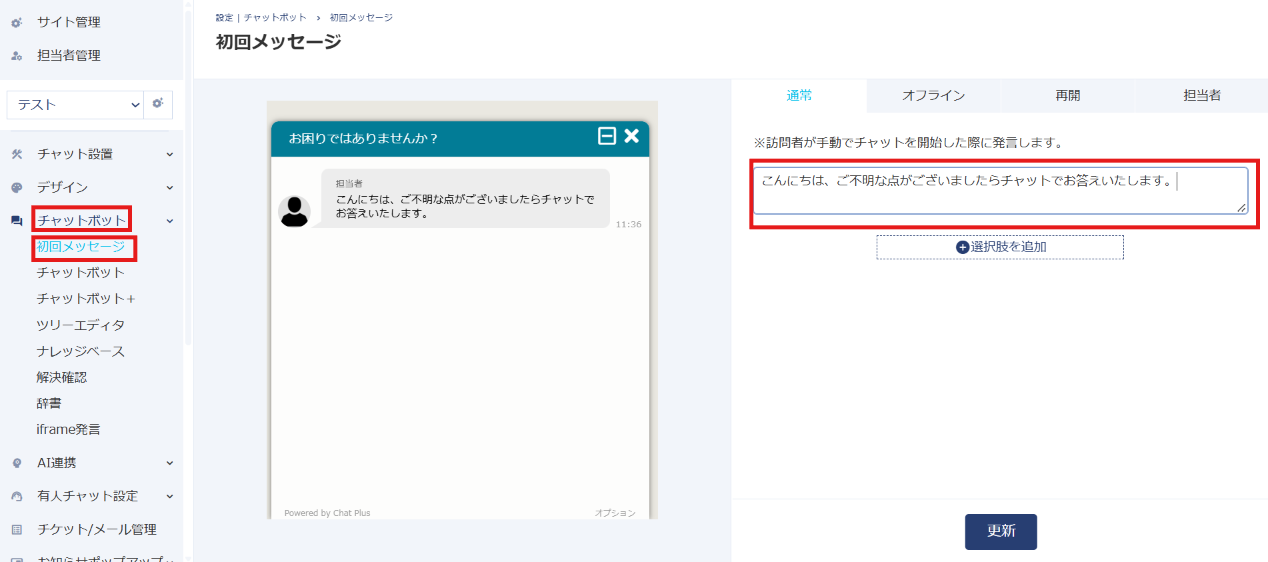Image resolution: width=1268 pixels, height=562 pixels.
Task: Open iframe発言 in the sidebar
Action: click(68, 429)
